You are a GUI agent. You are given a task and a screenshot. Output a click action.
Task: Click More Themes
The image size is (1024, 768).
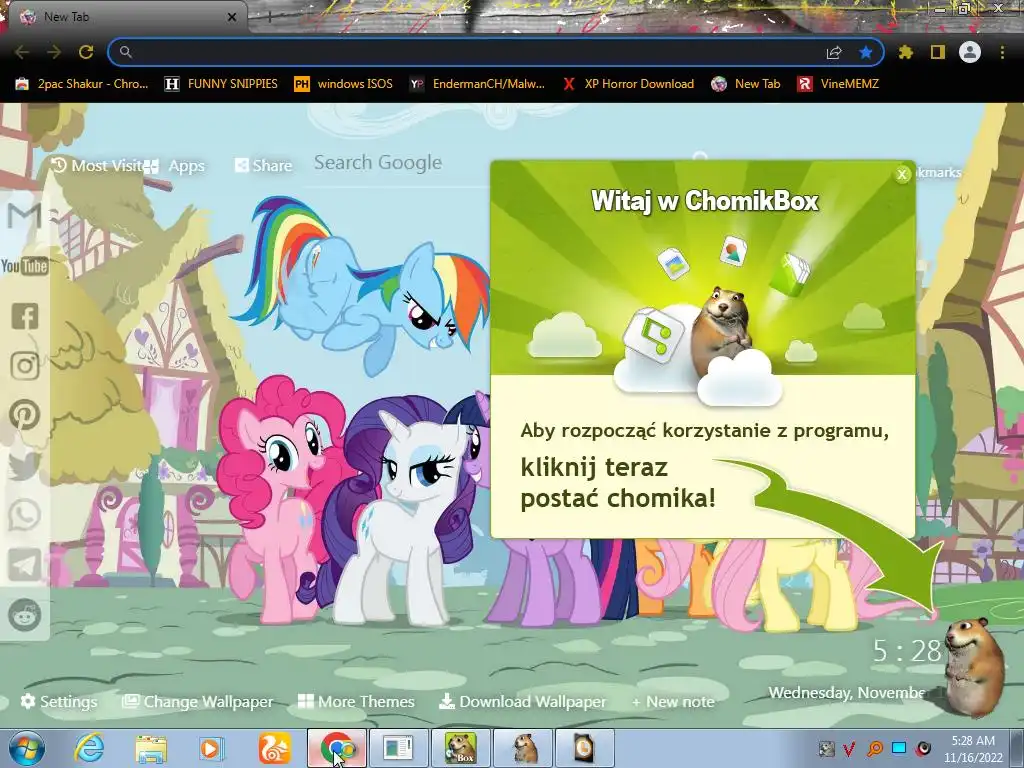tap(356, 701)
